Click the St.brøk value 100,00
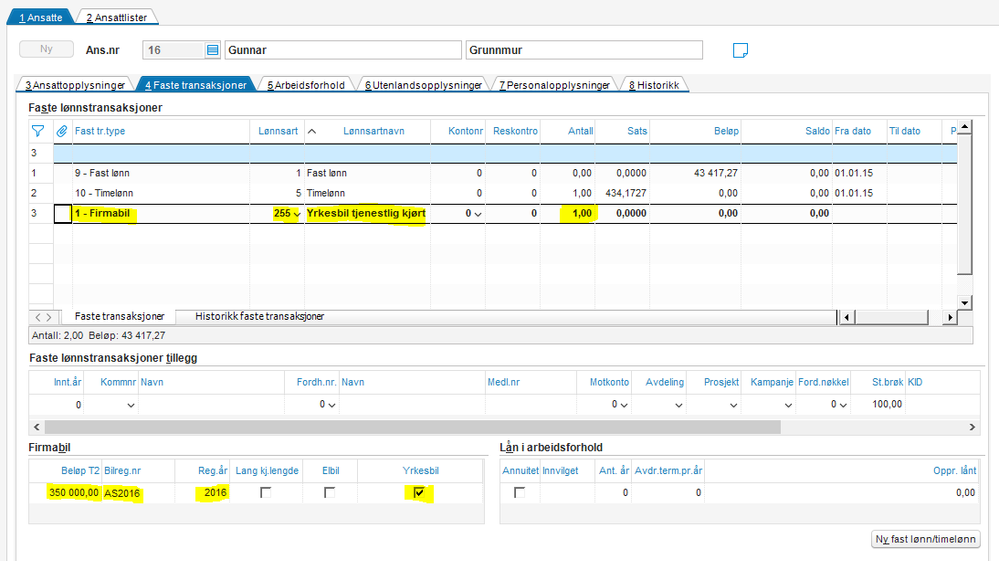The width and height of the screenshot is (999, 561). coord(887,404)
